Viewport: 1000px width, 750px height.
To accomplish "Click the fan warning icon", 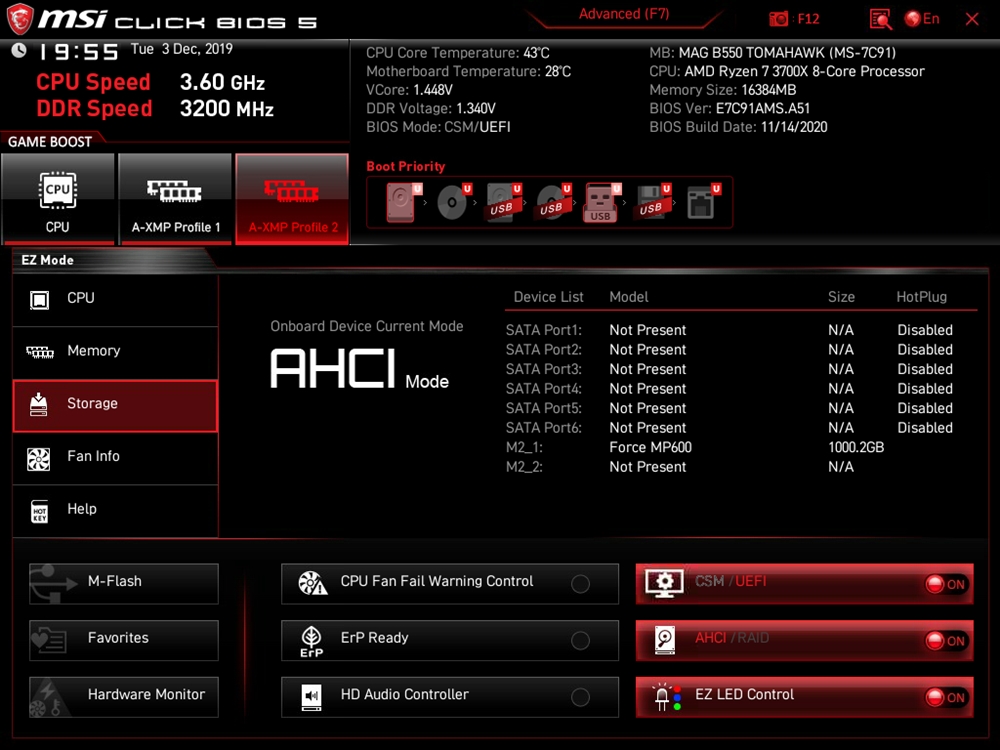I will click(312, 582).
